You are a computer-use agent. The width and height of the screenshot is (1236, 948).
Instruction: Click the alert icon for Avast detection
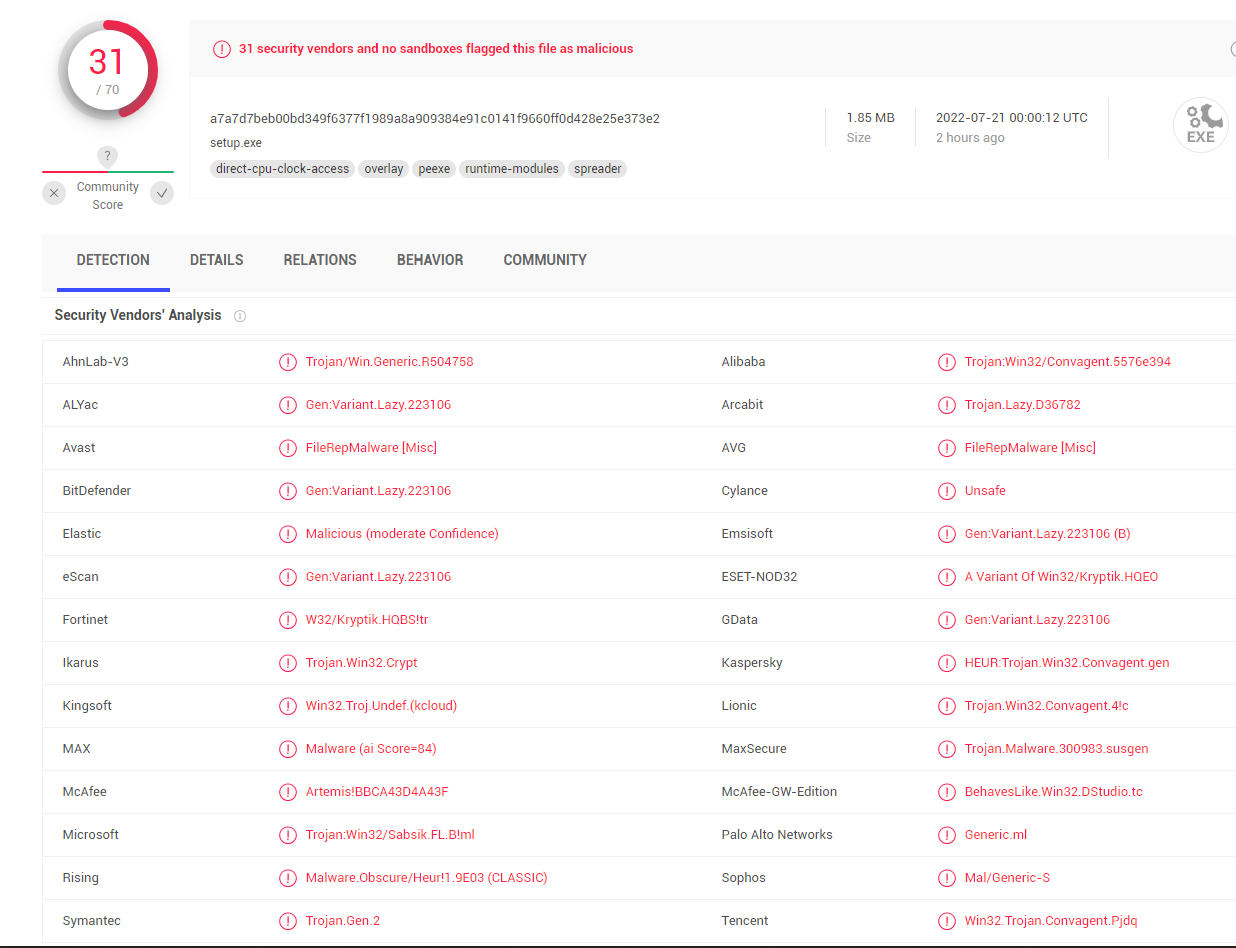pyautogui.click(x=288, y=448)
